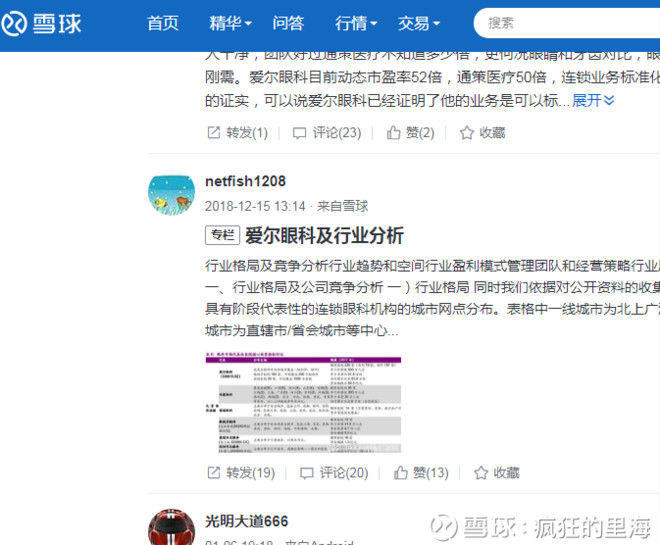This screenshot has width=660, height=545.
Task: Expand full post via 展开 link
Action: [593, 101]
